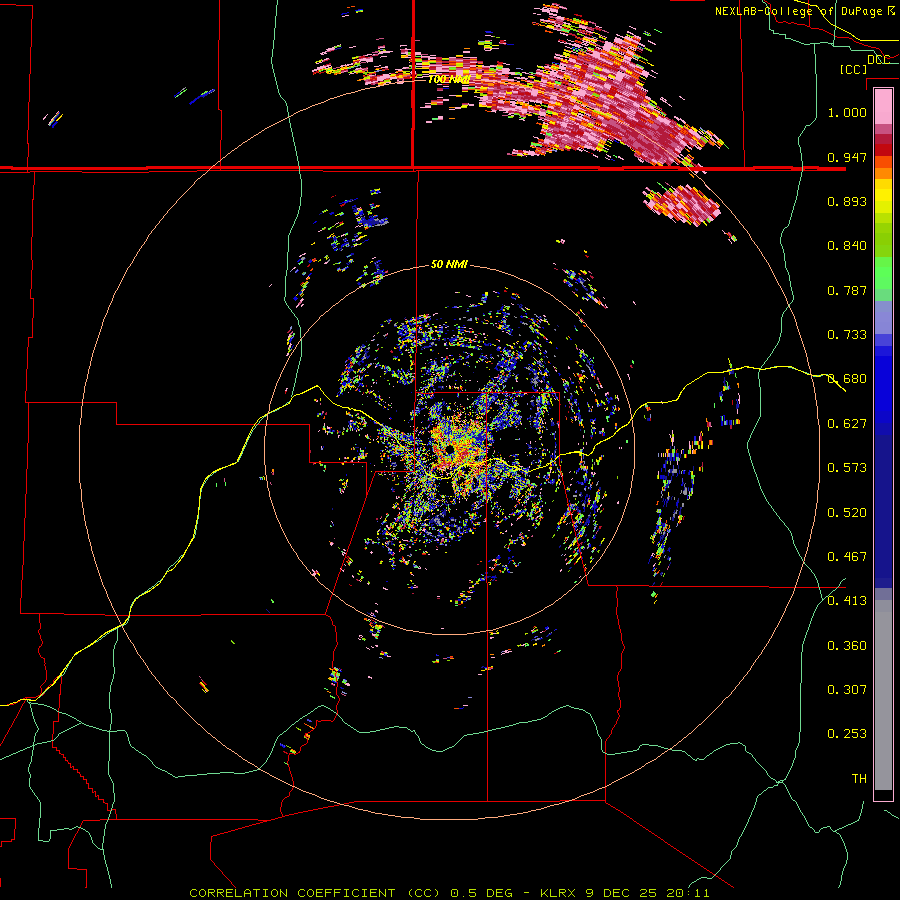Select the 0.840 legend value
This screenshot has width=900, height=900.
(847, 246)
